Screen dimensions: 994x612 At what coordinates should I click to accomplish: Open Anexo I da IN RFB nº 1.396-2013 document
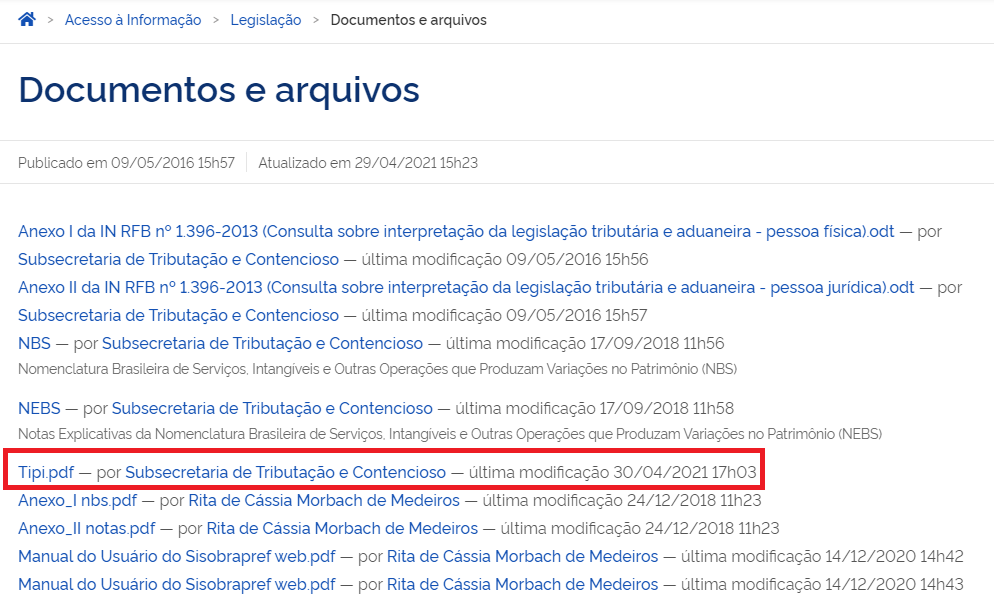coord(456,231)
